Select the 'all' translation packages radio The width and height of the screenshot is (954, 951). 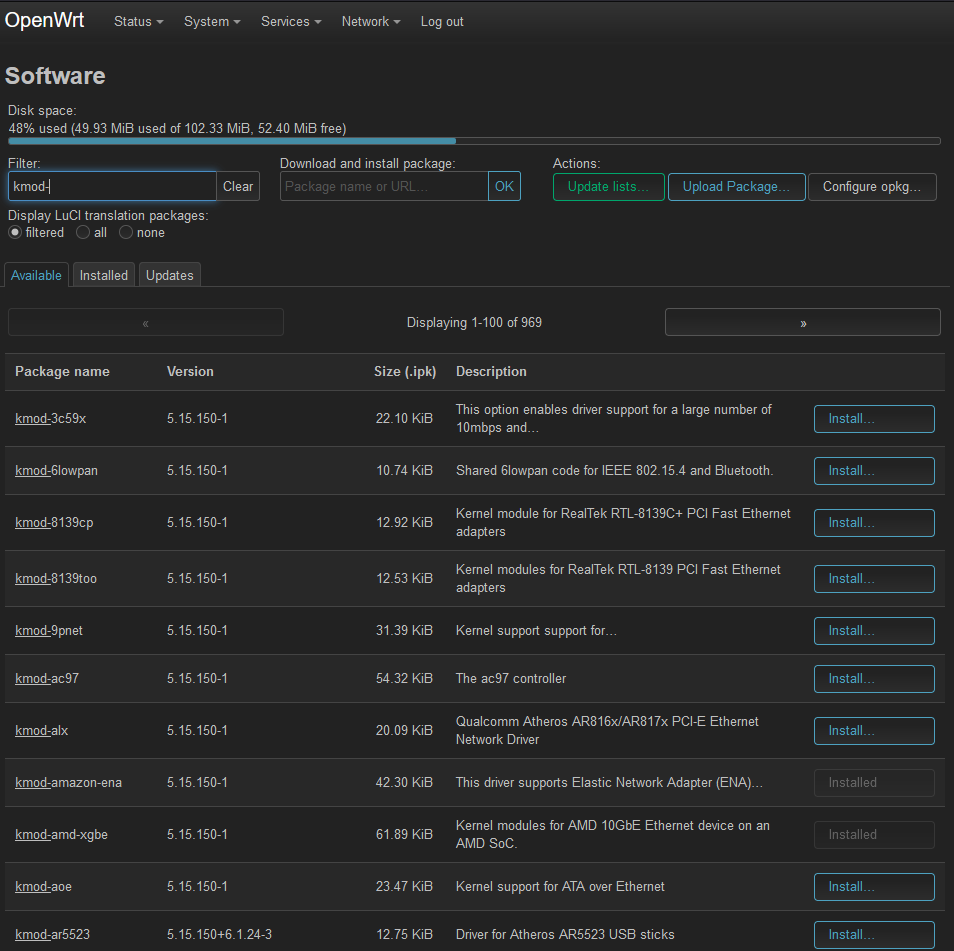tap(83, 233)
